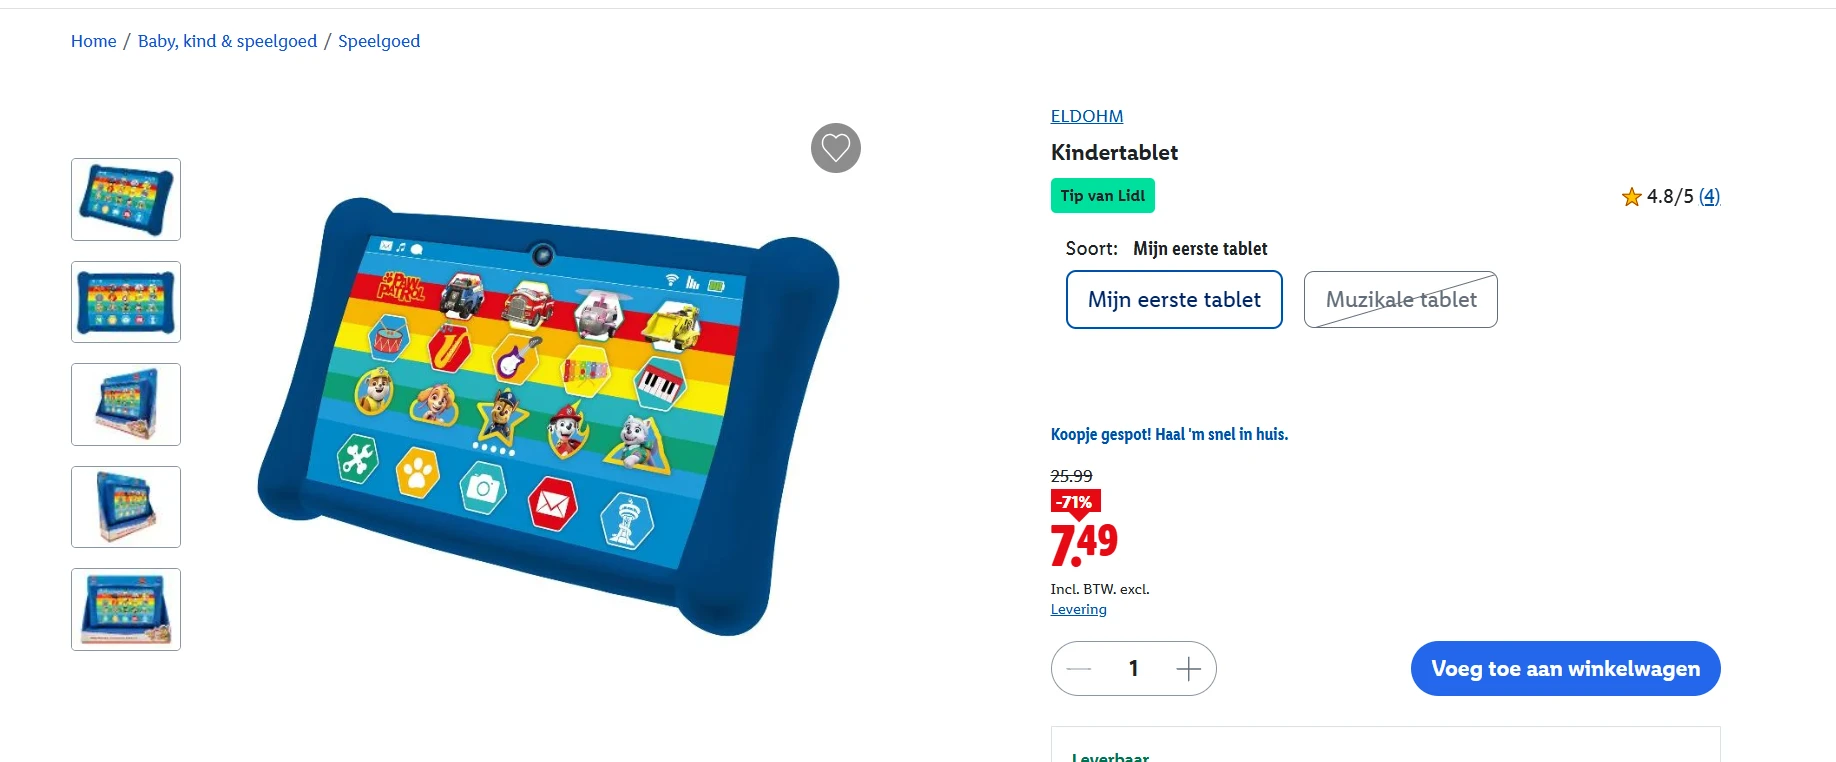Open the Levering delivery info link
1836x762 pixels.
click(1078, 609)
